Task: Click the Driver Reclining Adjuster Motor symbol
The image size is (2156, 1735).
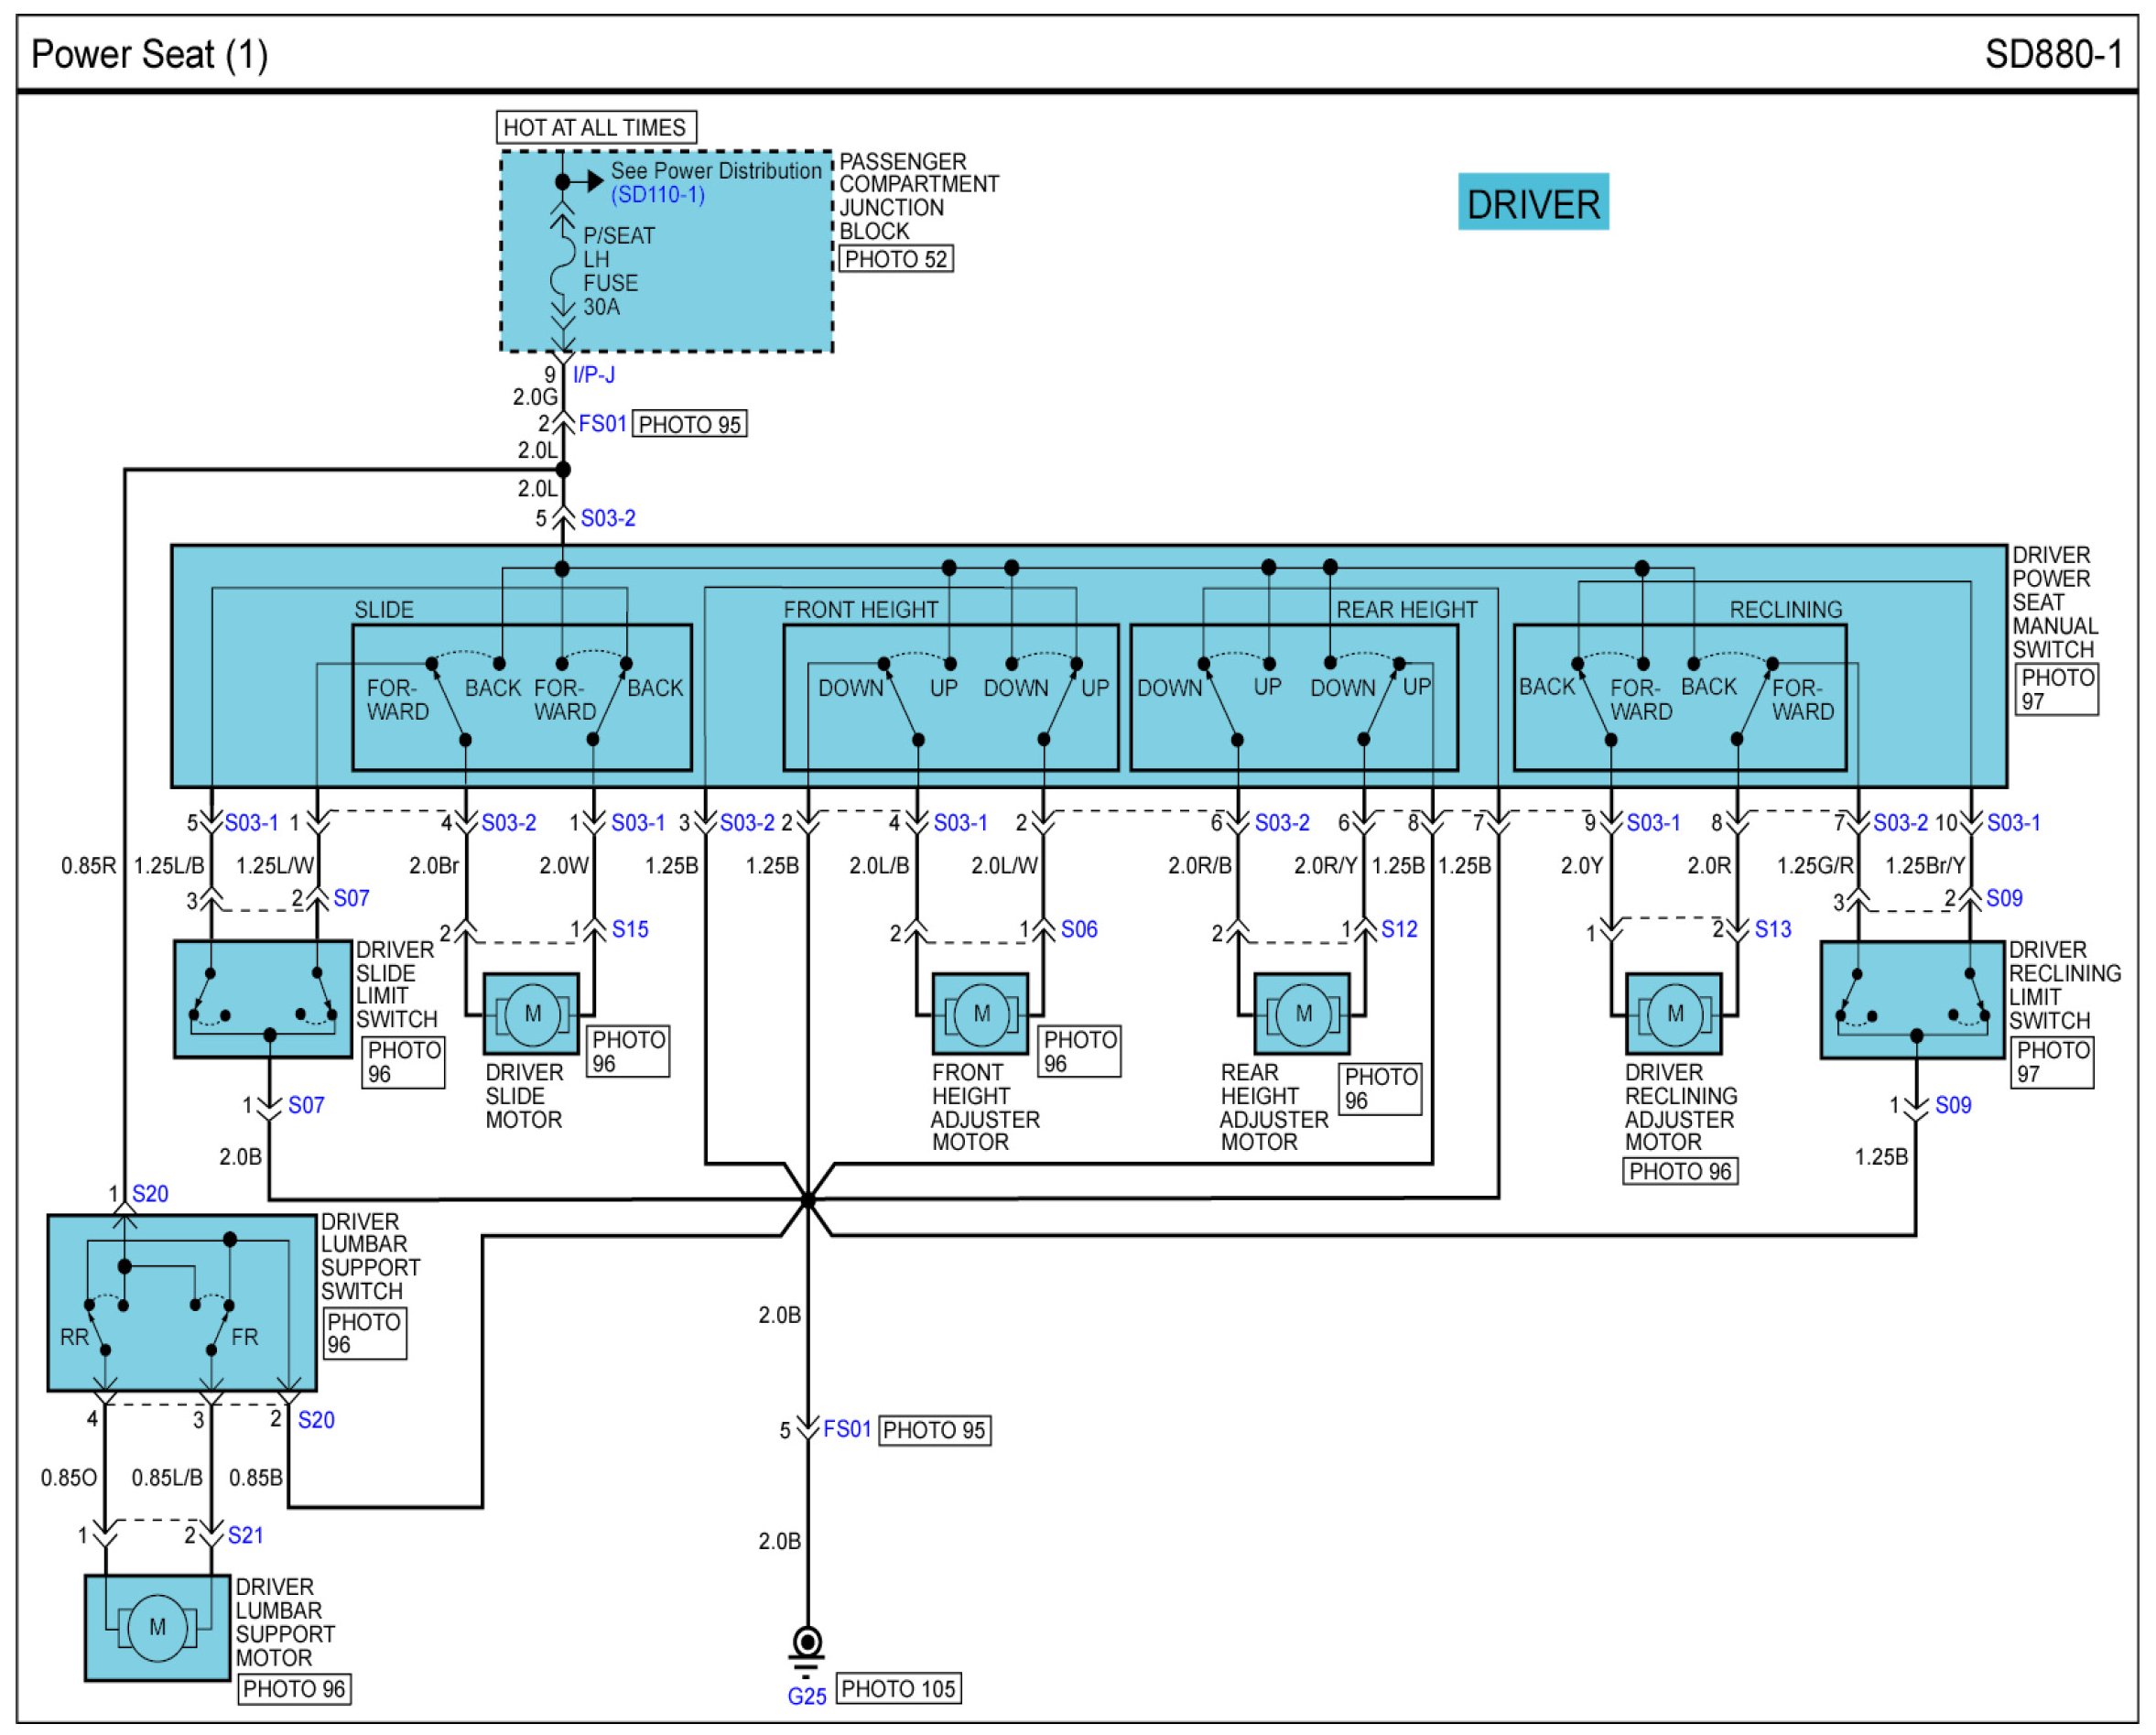Action: [1674, 1014]
